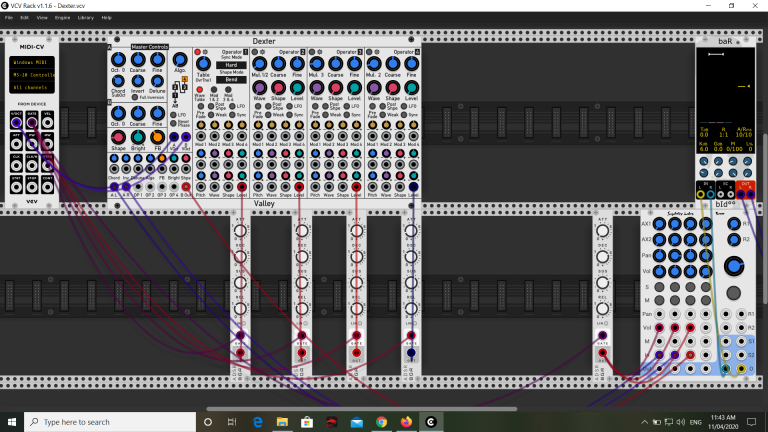Image resolution: width=768 pixels, height=432 pixels.
Task: Click the large grey button on mixer
Action: (734, 293)
